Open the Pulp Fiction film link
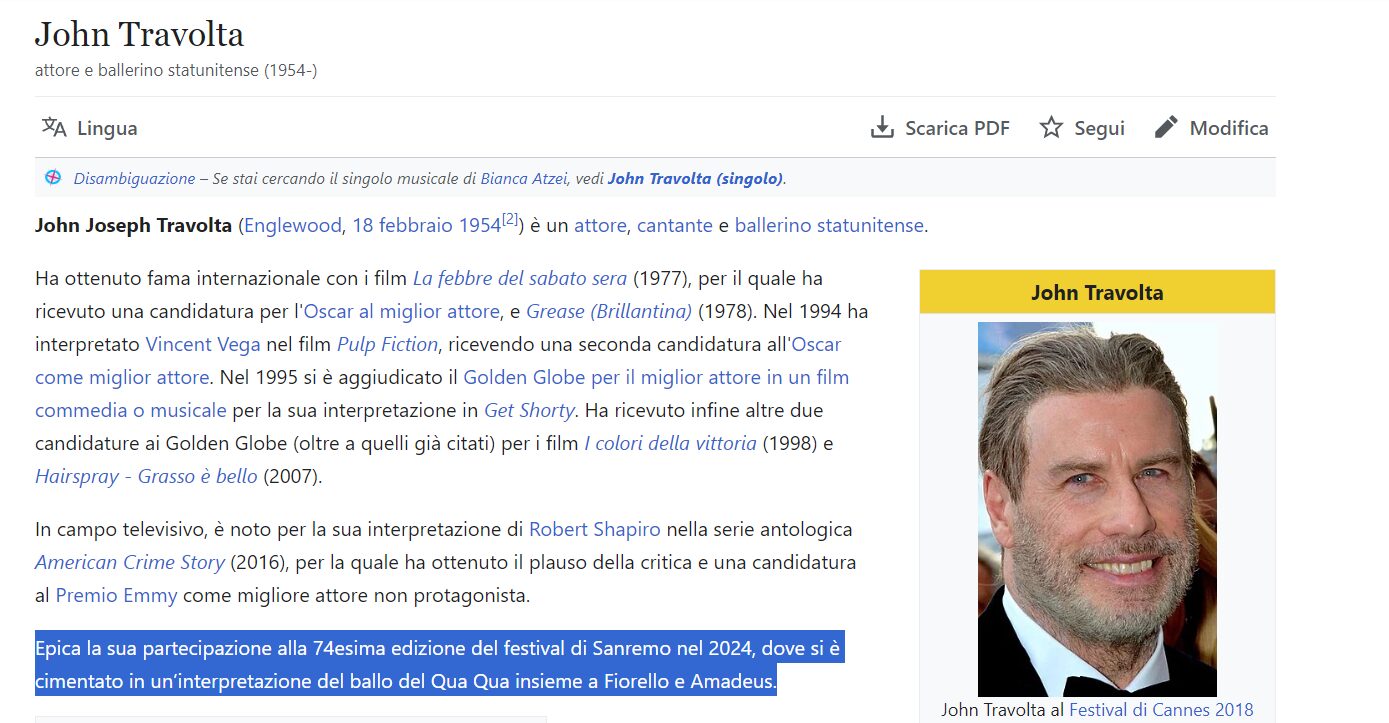Viewport: 1389px width, 723px height. tap(387, 344)
